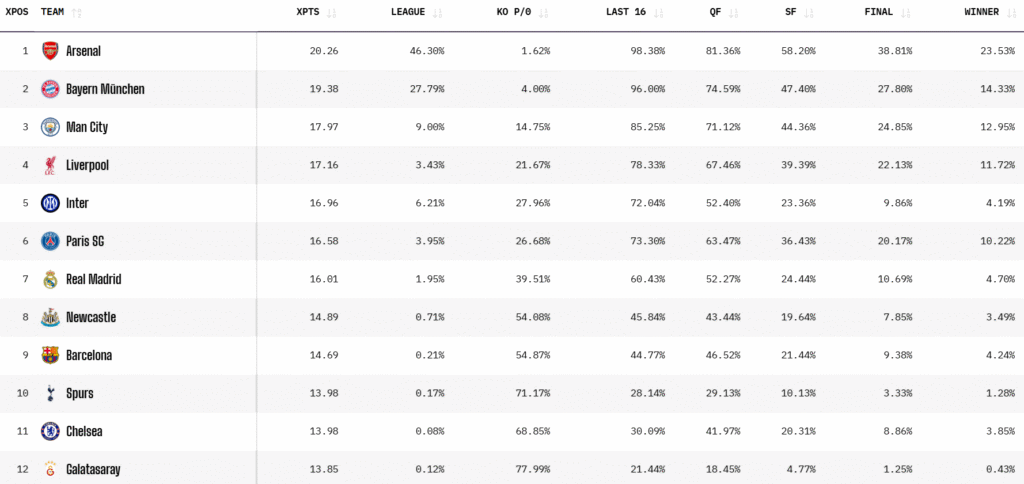The width and height of the screenshot is (1024, 484).
Task: Click the Bayern München crest icon
Action: click(50, 89)
